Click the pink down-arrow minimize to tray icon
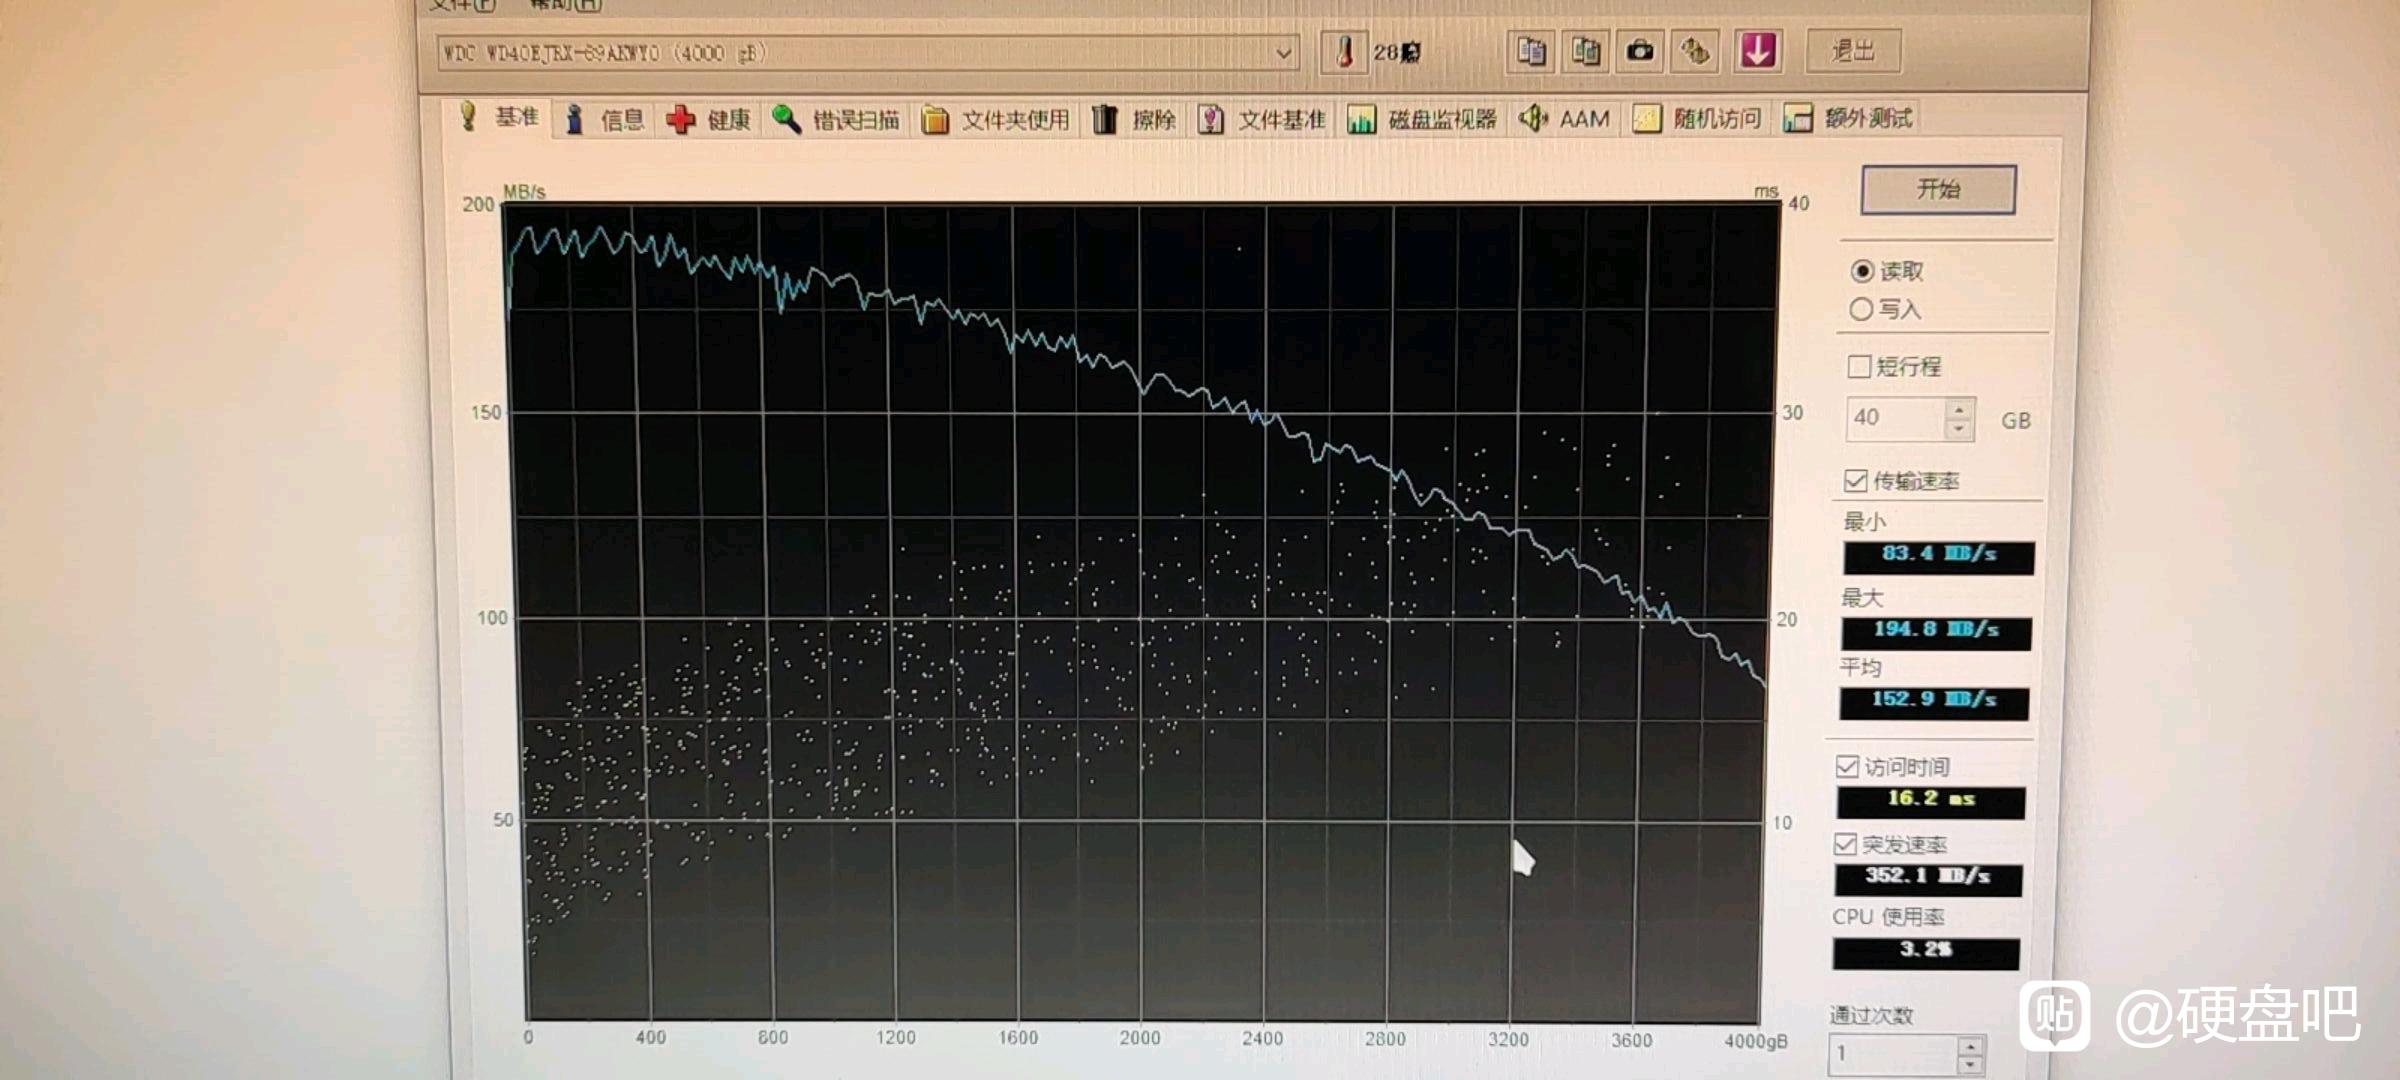Viewport: 2400px width, 1080px height. coord(1758,50)
